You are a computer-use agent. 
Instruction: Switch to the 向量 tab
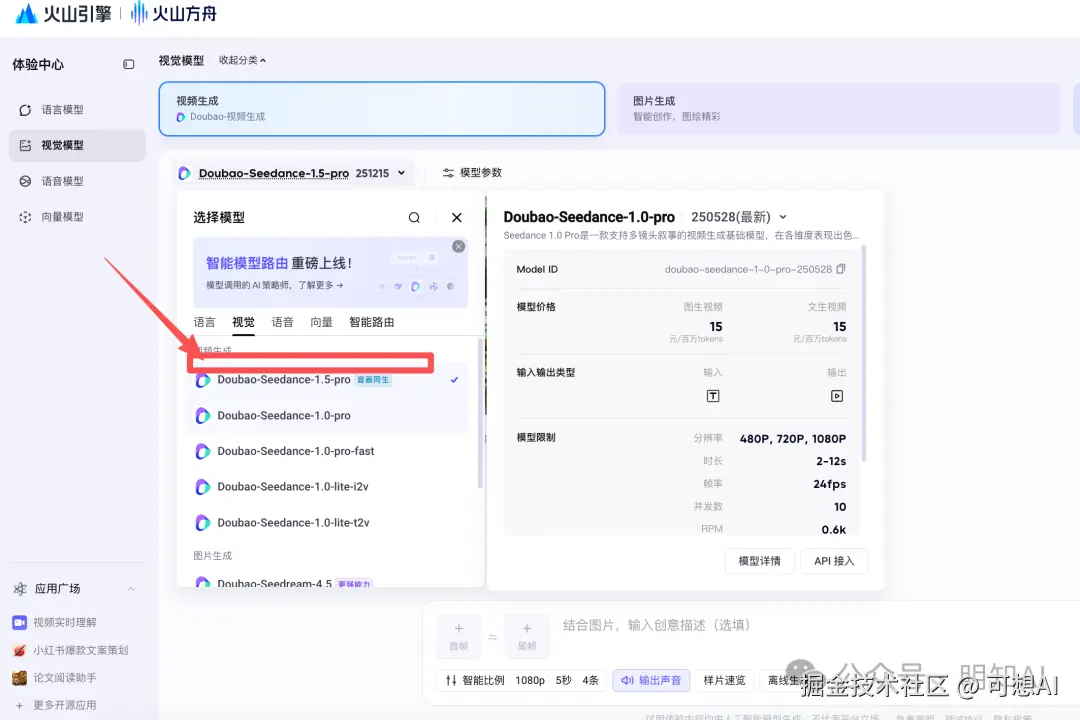coord(321,322)
